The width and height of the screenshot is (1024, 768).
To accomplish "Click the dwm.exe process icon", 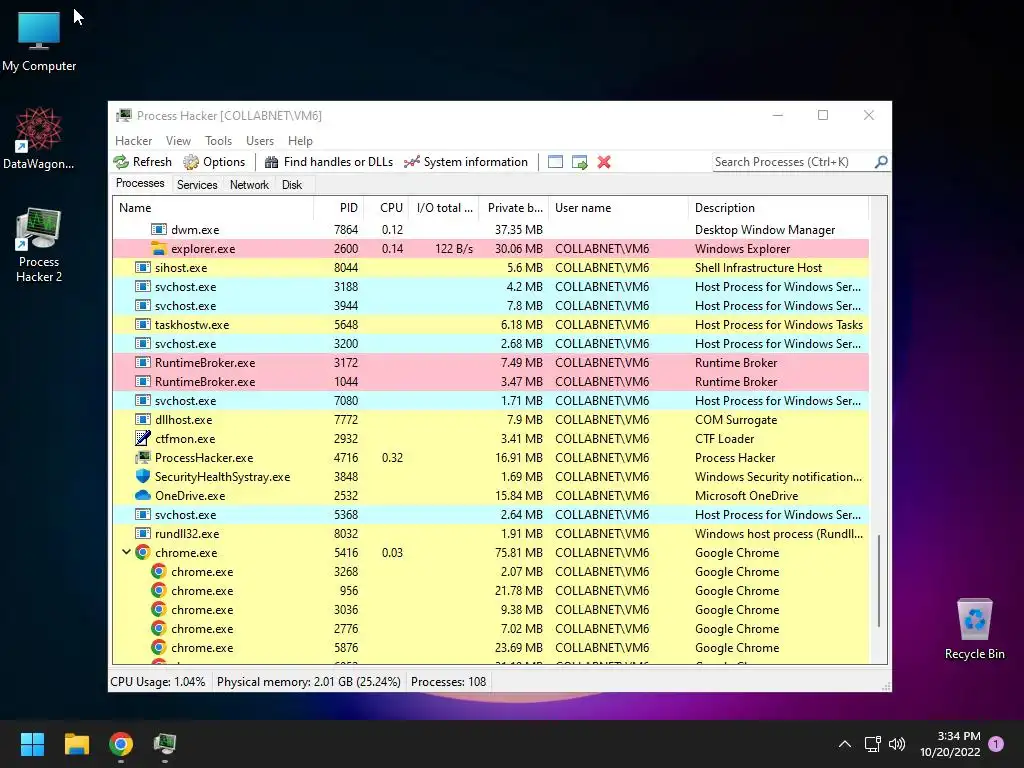I will click(x=159, y=229).
